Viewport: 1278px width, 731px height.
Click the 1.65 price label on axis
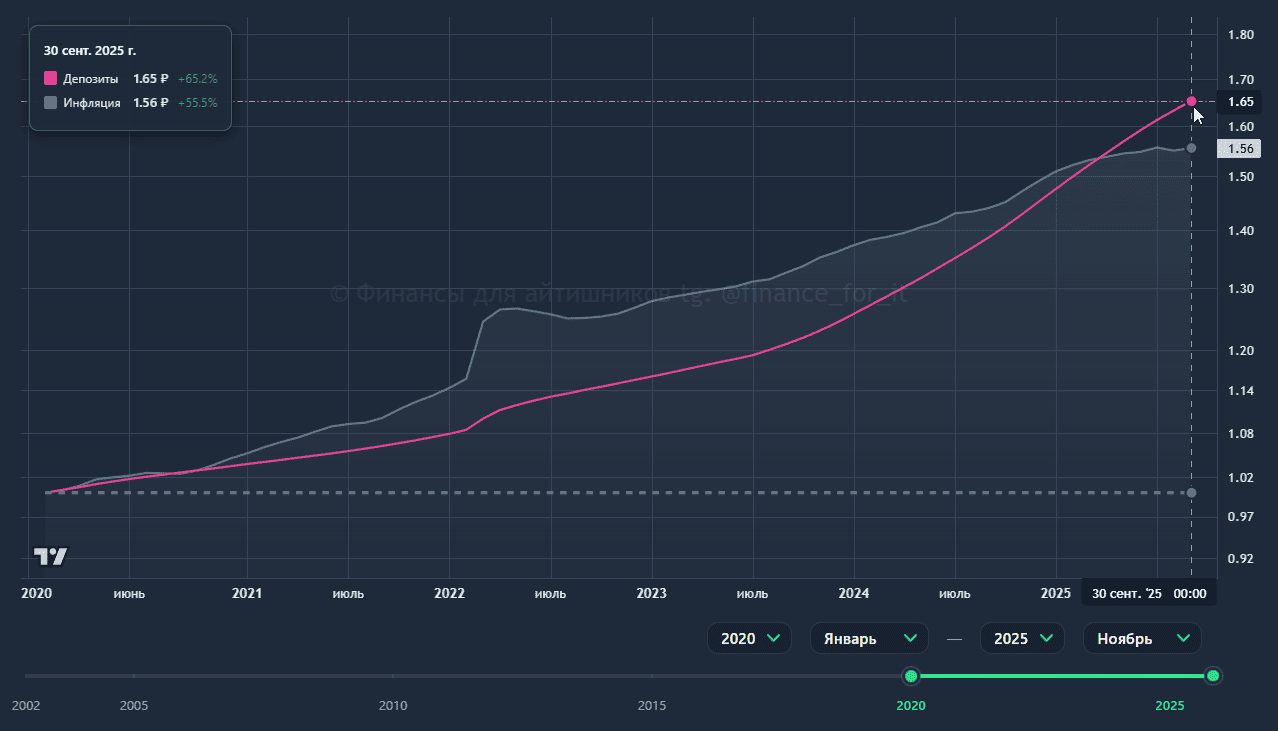[x=1239, y=101]
